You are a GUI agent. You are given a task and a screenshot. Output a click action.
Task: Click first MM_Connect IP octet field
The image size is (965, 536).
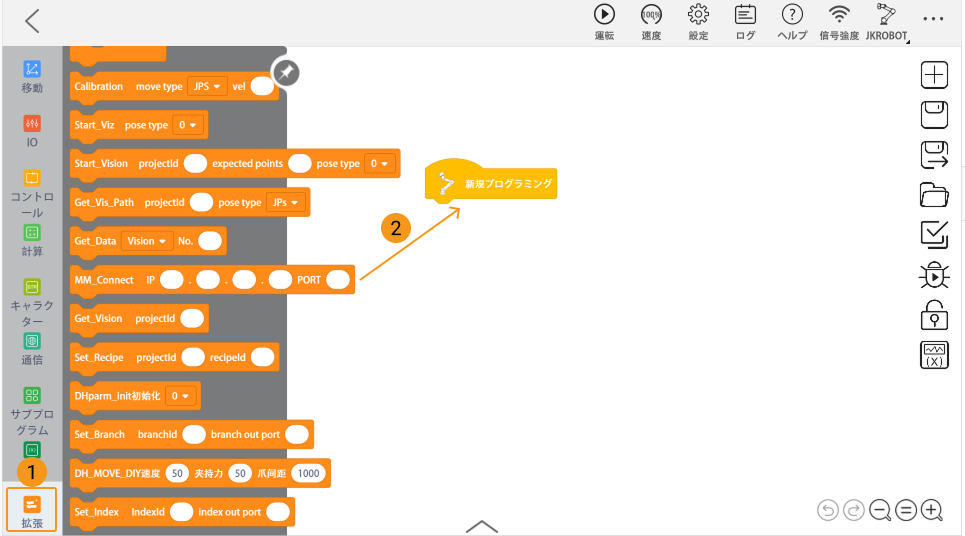click(x=172, y=280)
